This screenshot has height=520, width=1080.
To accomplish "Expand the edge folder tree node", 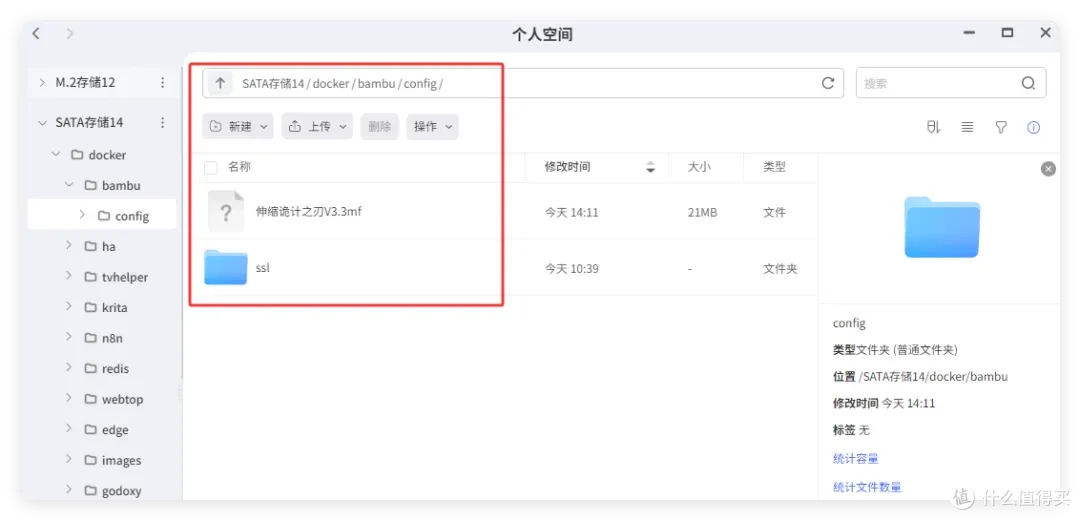I will click(x=69, y=429).
